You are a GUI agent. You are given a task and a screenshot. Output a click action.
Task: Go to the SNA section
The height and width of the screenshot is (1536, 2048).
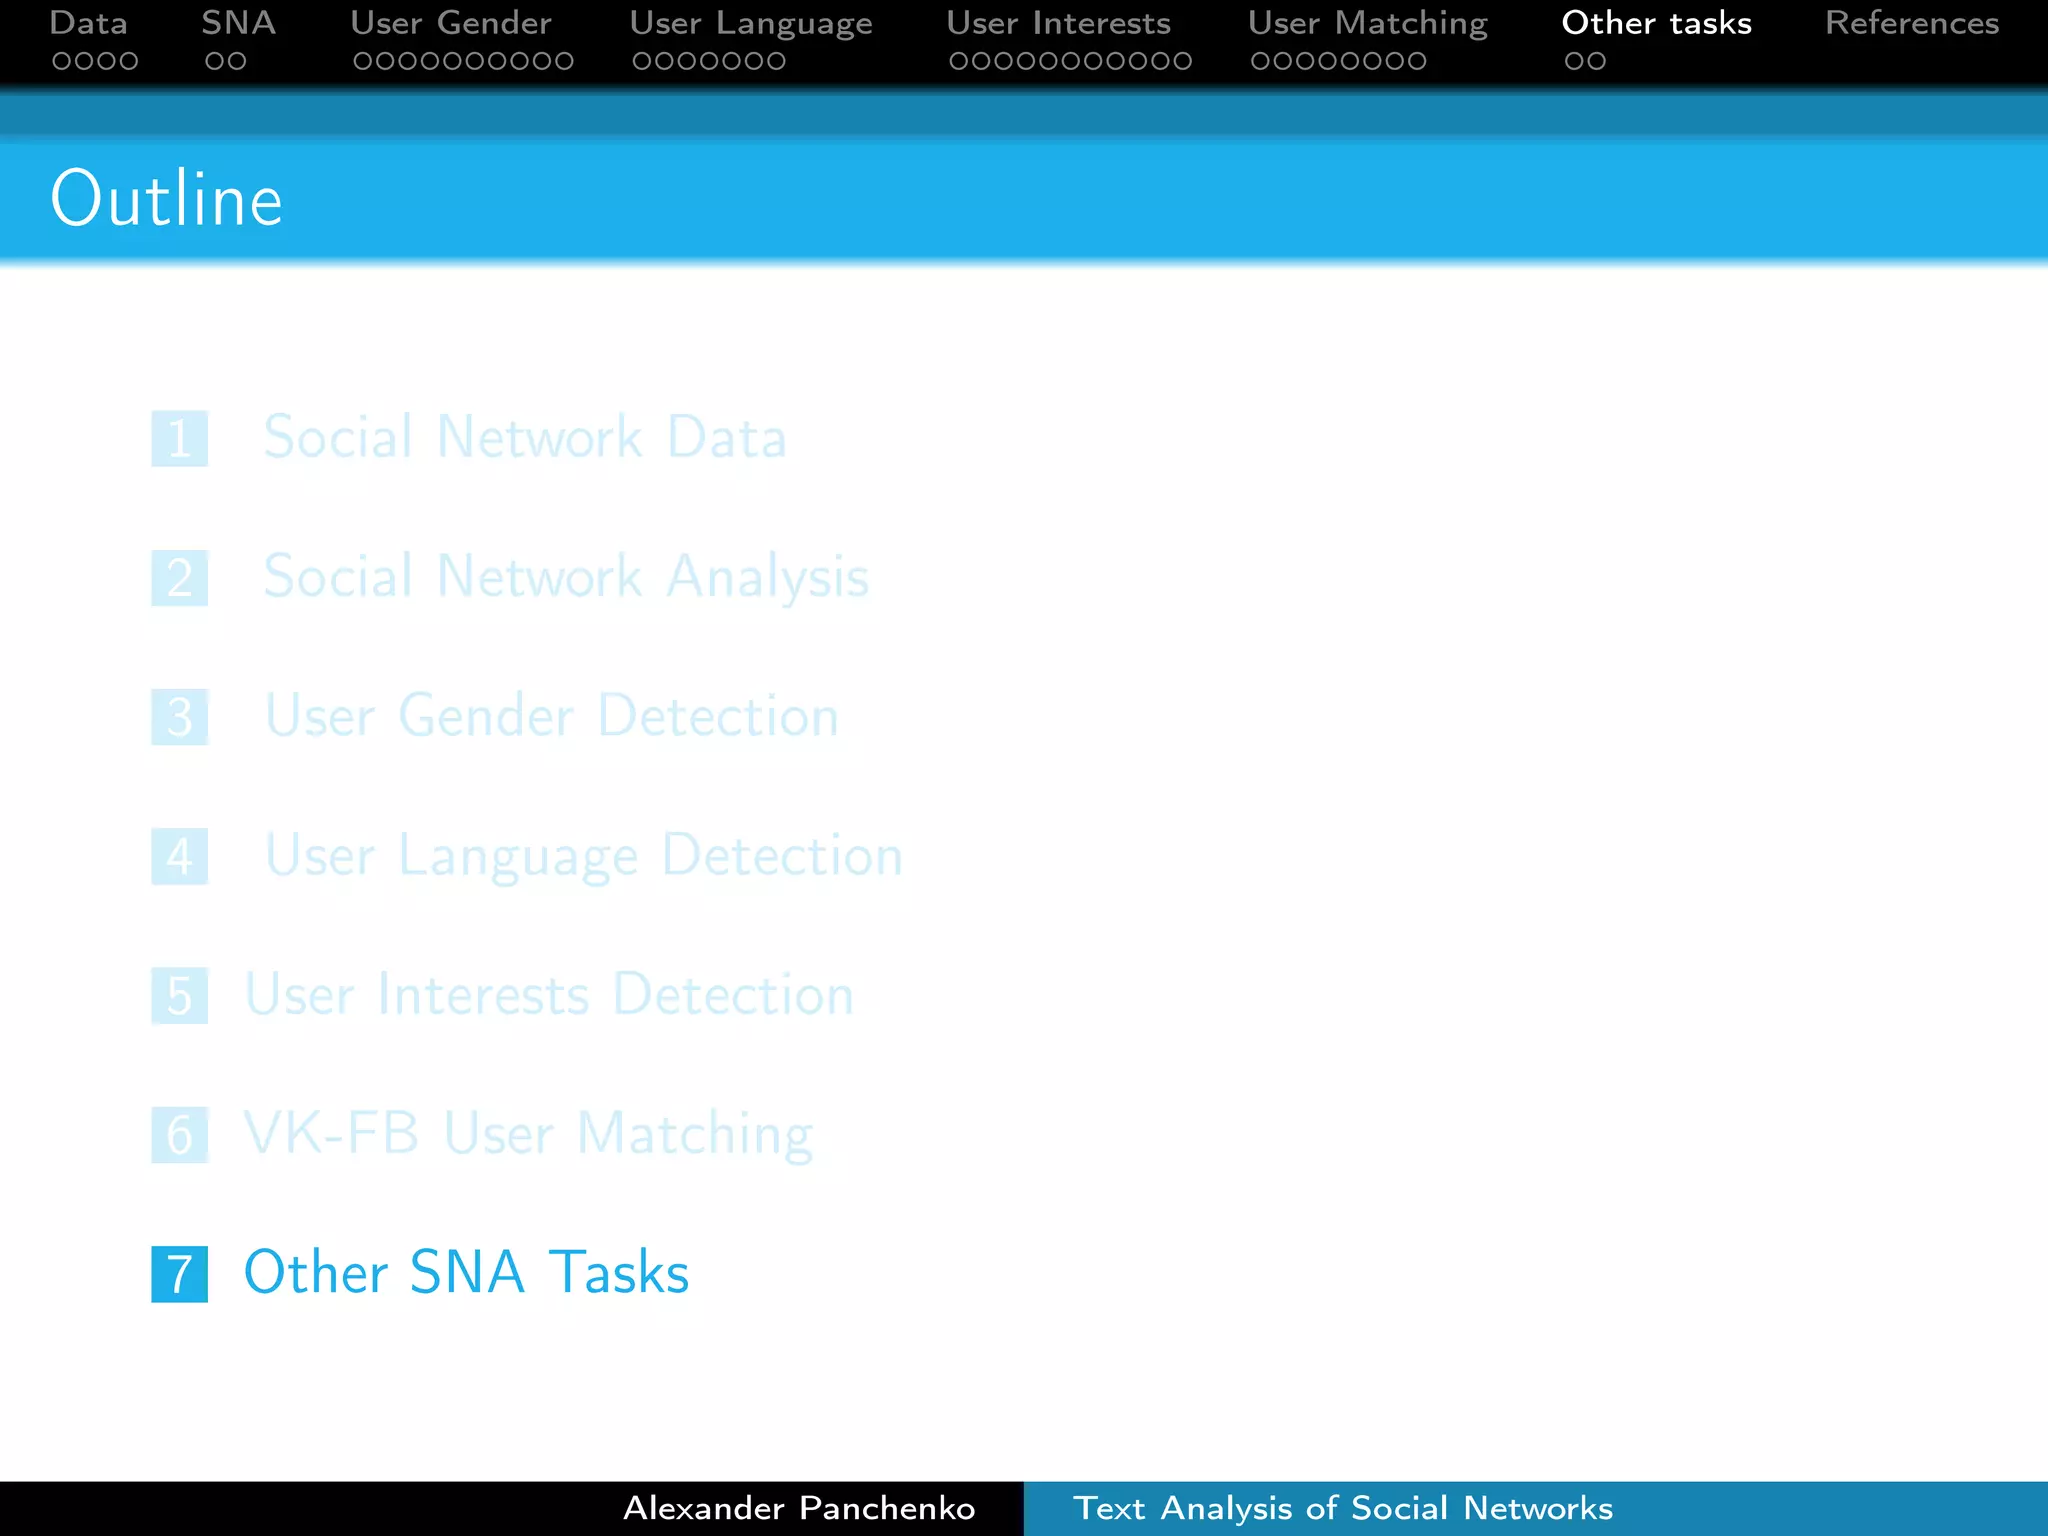[238, 22]
